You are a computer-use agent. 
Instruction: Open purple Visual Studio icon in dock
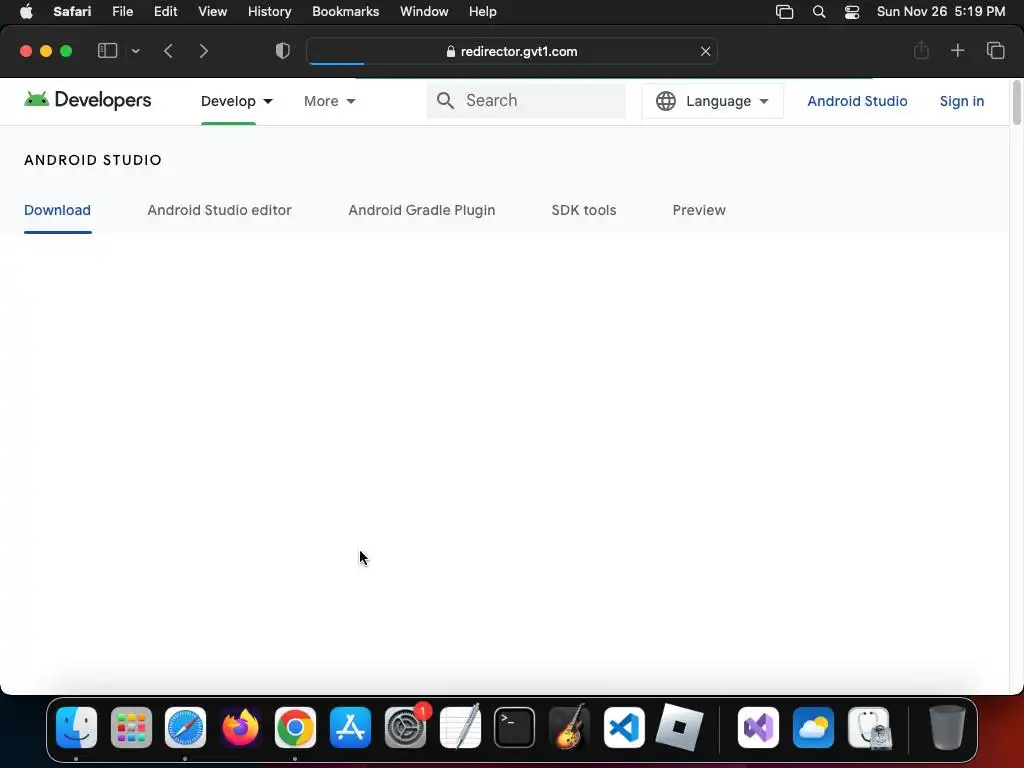point(758,727)
